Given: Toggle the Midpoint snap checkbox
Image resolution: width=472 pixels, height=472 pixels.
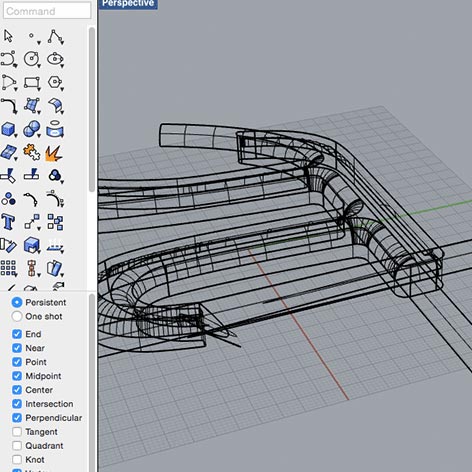Looking at the screenshot, I should pos(17,376).
